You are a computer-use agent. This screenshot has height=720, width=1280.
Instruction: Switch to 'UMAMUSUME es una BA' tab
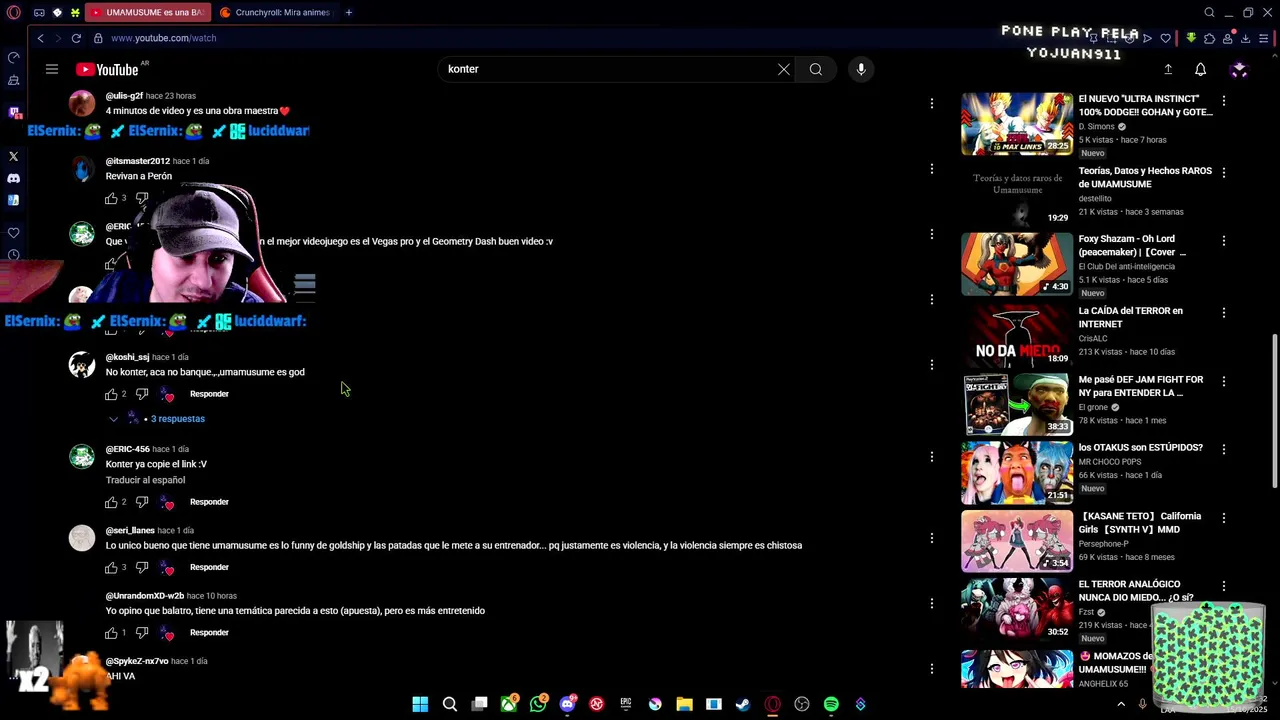pos(148,12)
